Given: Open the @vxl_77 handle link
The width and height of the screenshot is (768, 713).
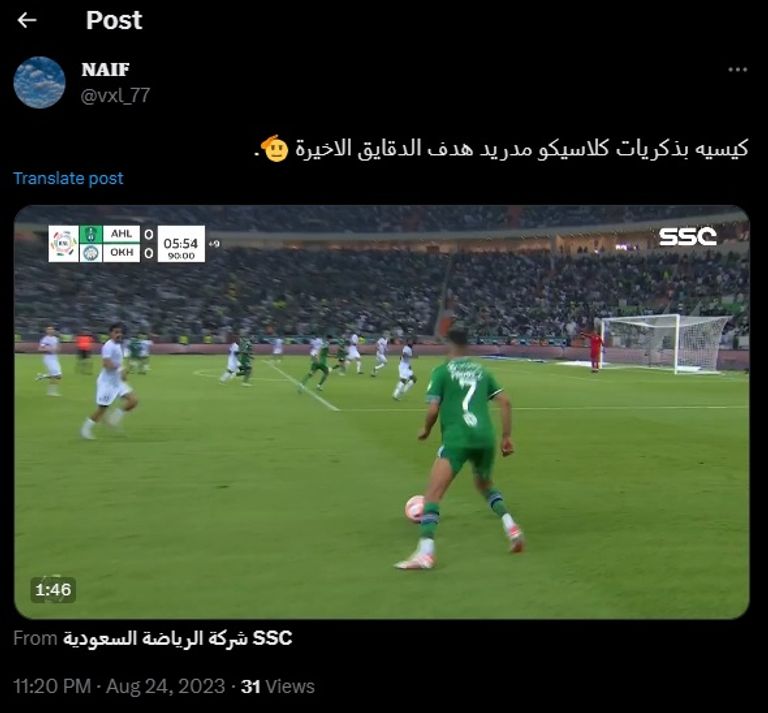Looking at the screenshot, I should click(115, 95).
